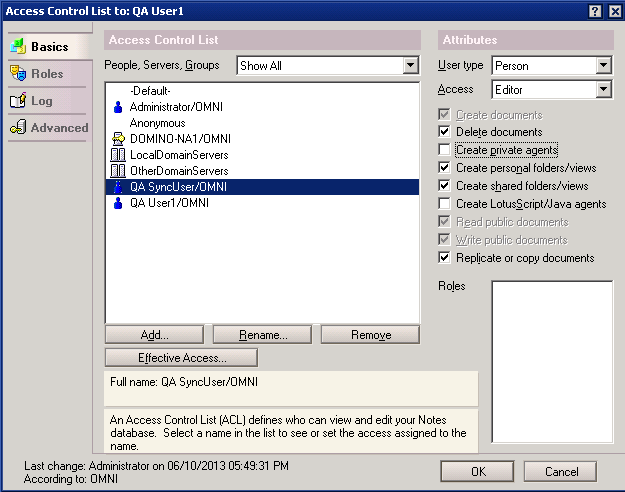Screen dimensions: 625x492
Task: Click the According to: OMNI text
Action: [x=71, y=478]
